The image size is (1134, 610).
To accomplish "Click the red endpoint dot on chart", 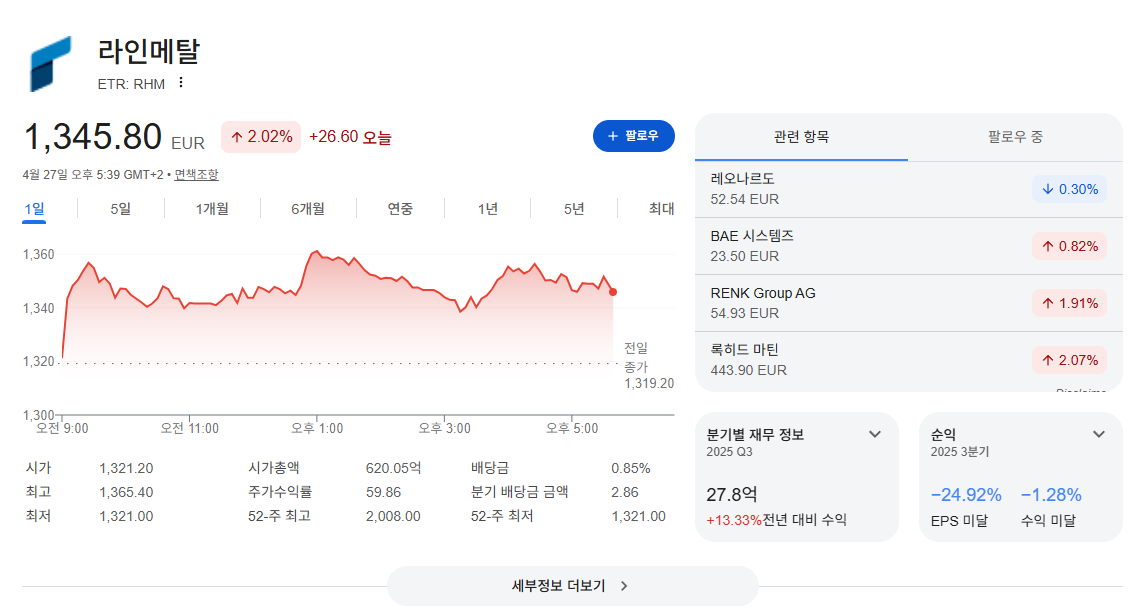I will (x=613, y=292).
